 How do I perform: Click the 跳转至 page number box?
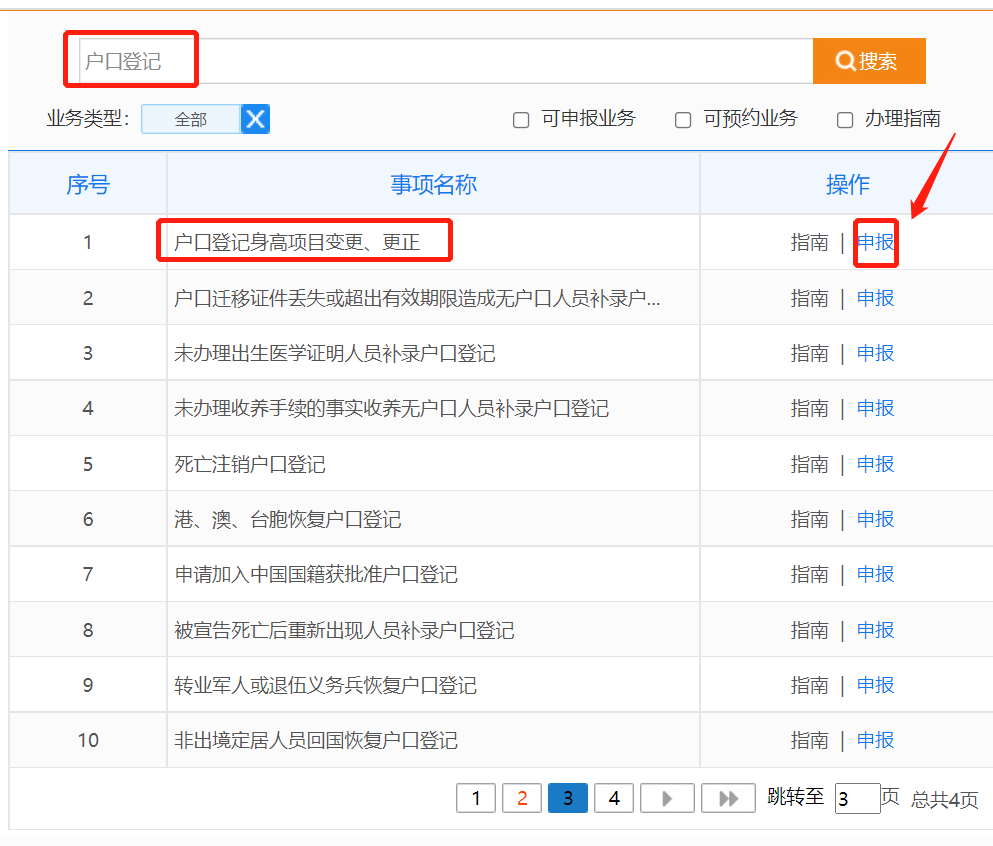856,798
